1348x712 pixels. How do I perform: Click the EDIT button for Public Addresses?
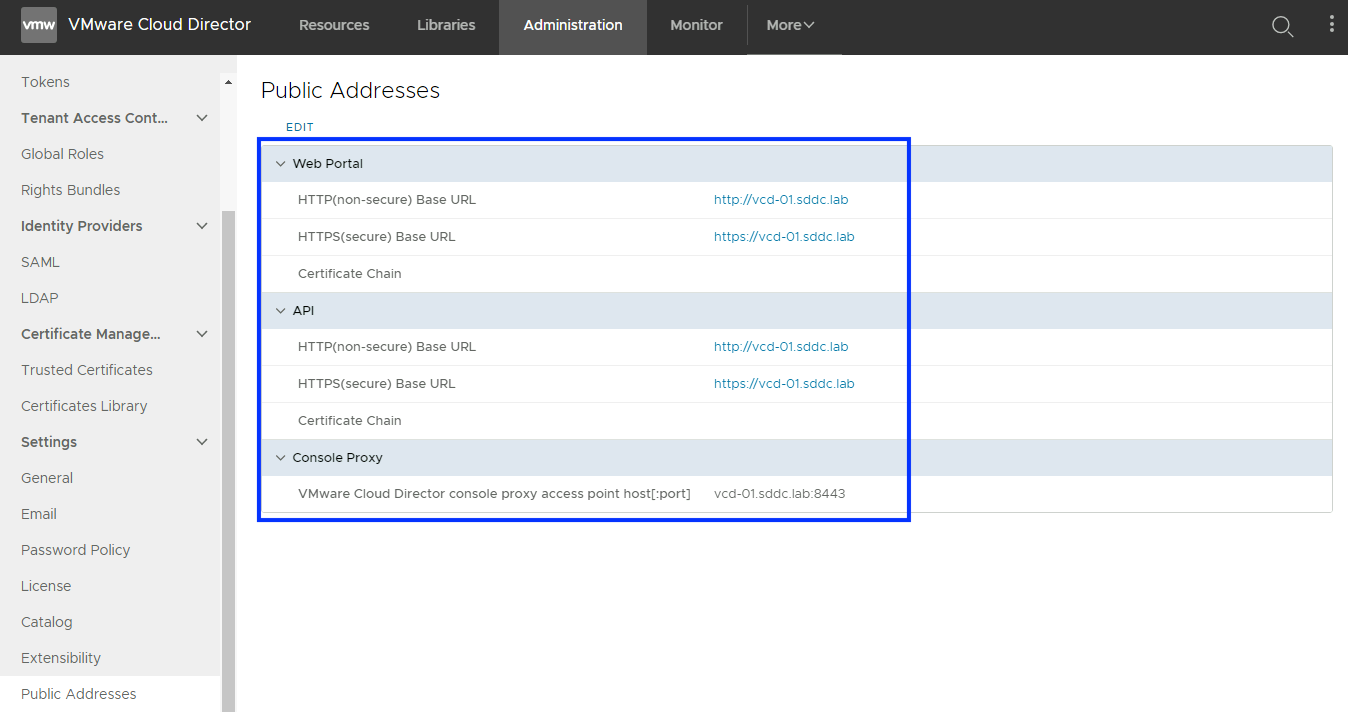click(300, 127)
